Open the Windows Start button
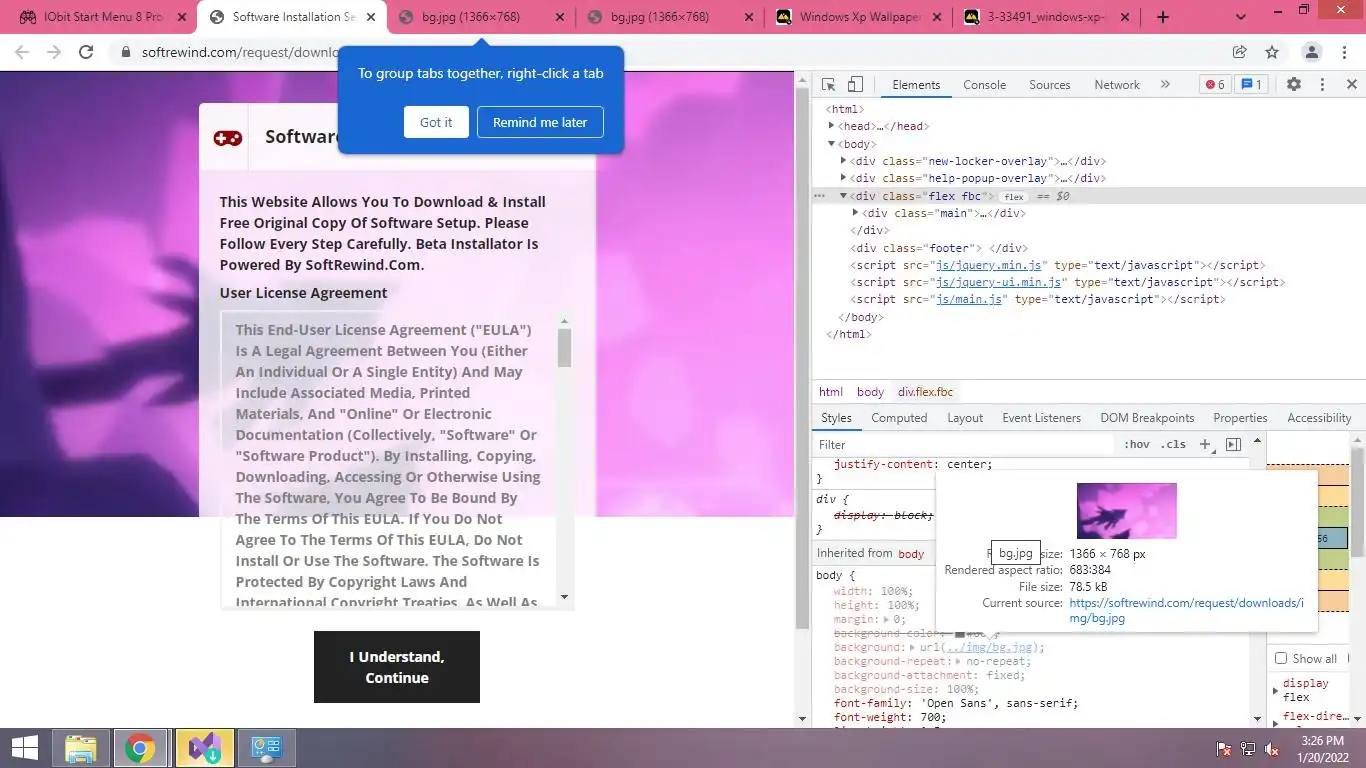The height and width of the screenshot is (768, 1366). 25,748
